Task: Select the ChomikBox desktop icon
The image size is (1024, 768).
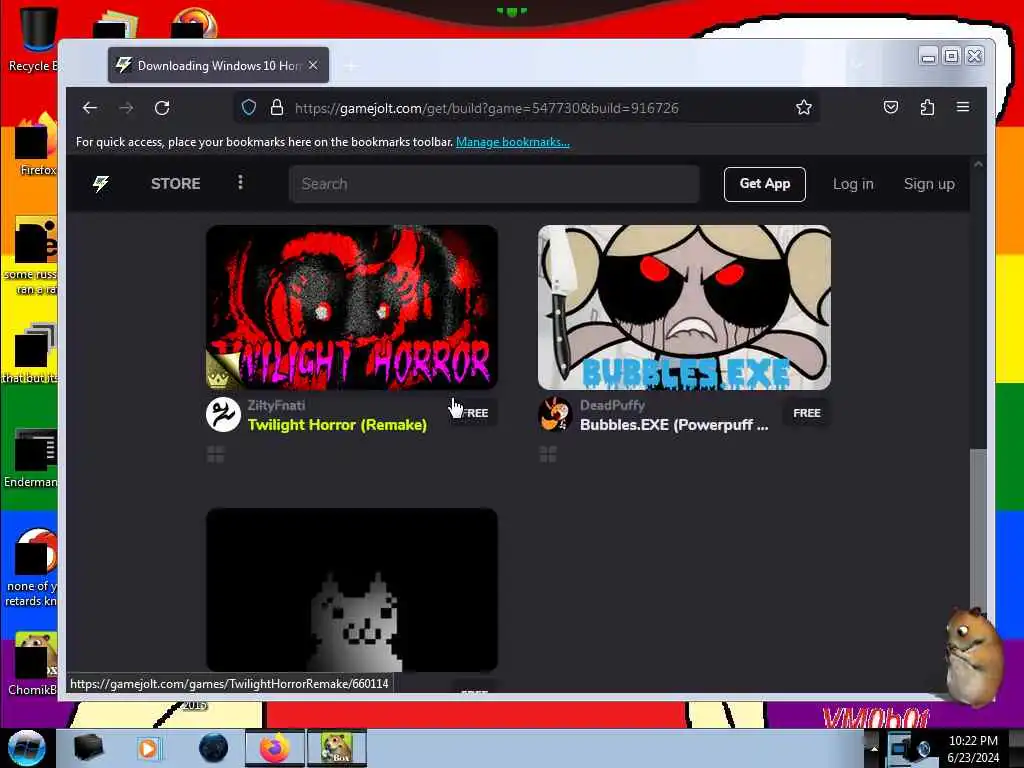Action: click(x=34, y=664)
